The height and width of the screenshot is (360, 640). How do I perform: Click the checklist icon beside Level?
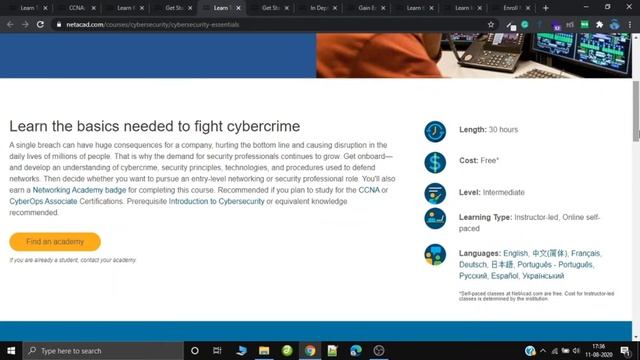click(x=435, y=193)
